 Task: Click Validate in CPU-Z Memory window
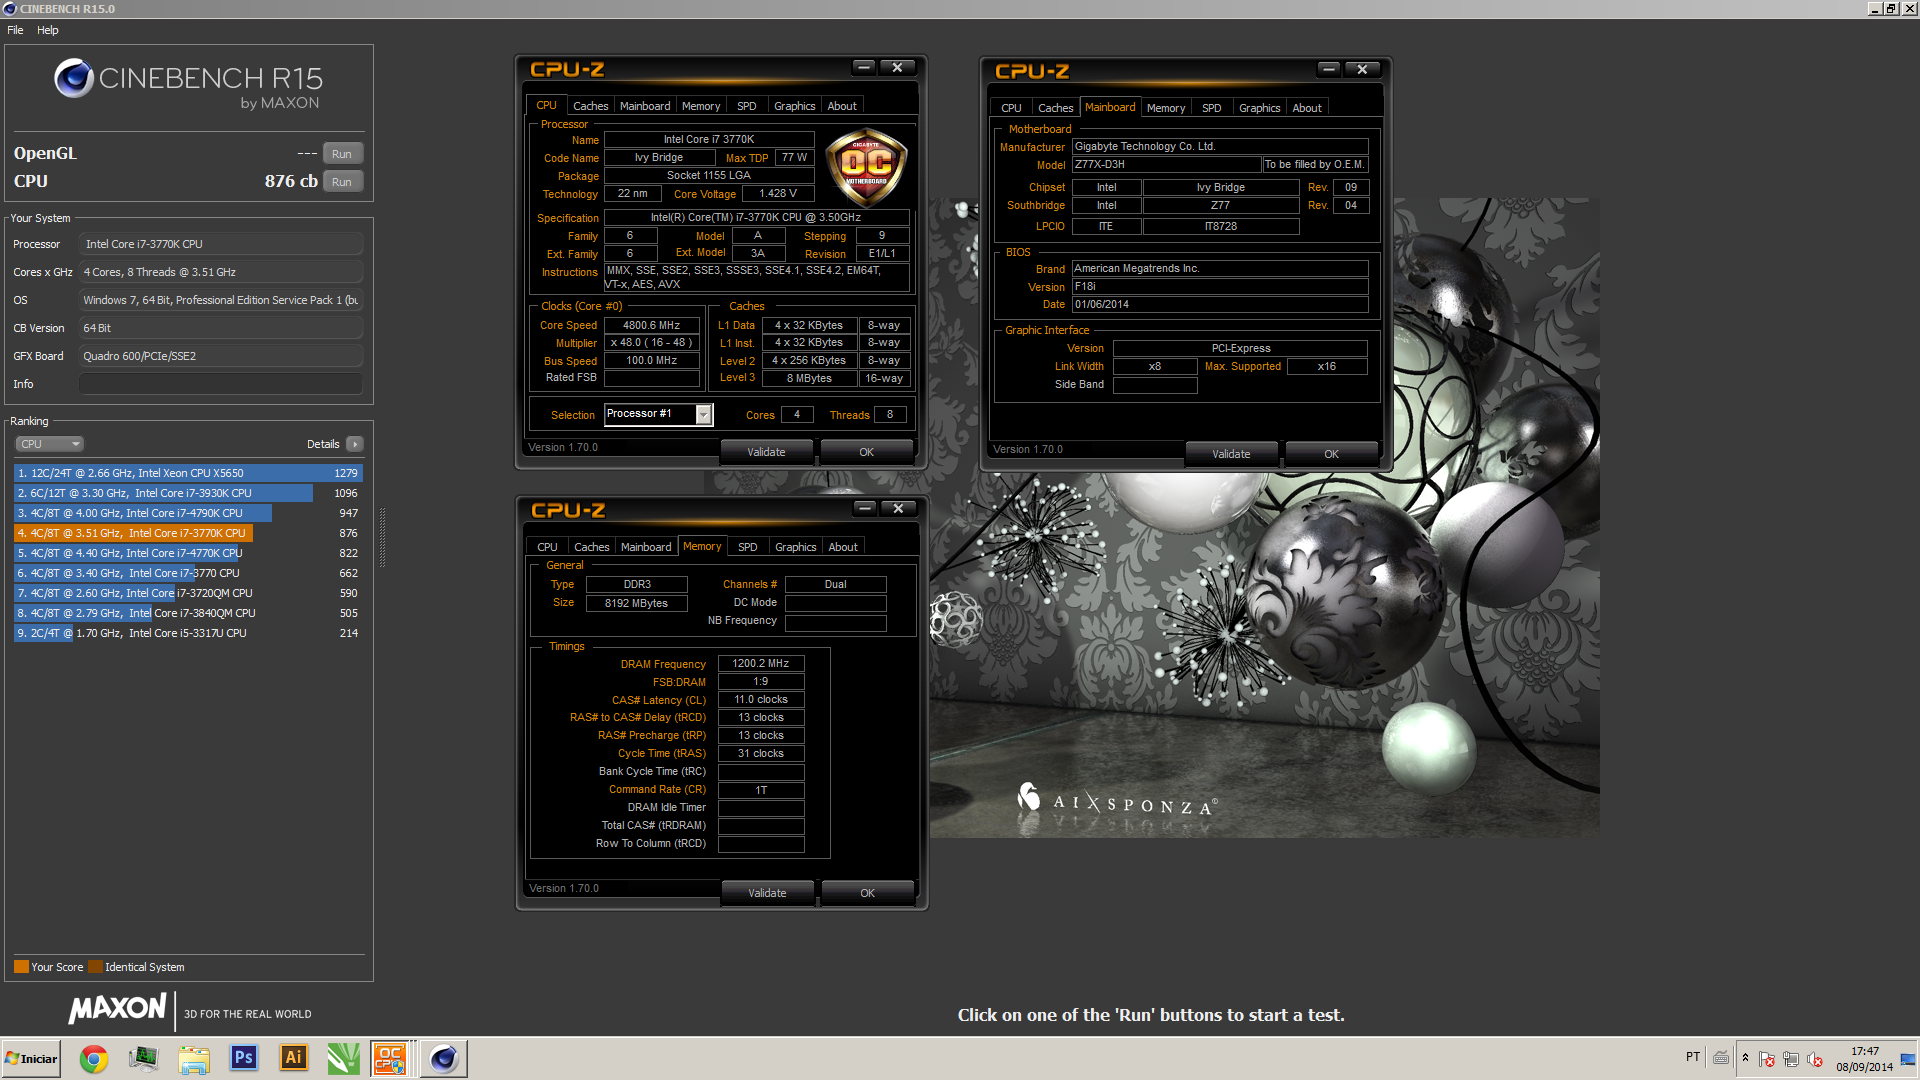(x=767, y=893)
